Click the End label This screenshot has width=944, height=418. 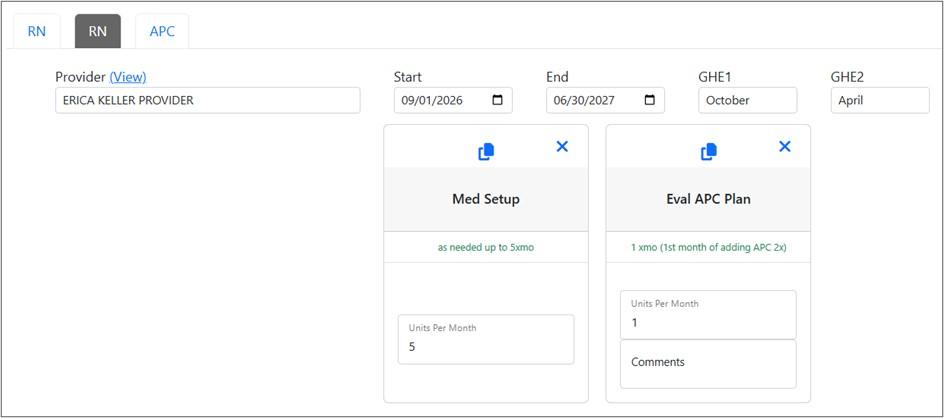(557, 77)
